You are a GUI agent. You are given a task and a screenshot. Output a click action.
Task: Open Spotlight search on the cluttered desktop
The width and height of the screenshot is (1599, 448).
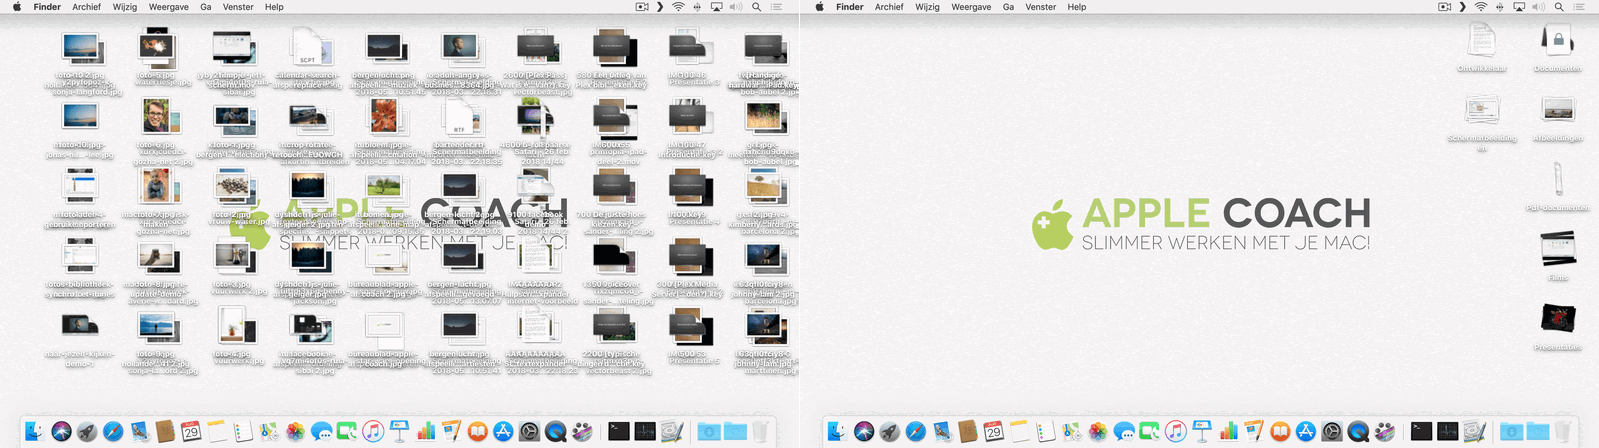[756, 7]
